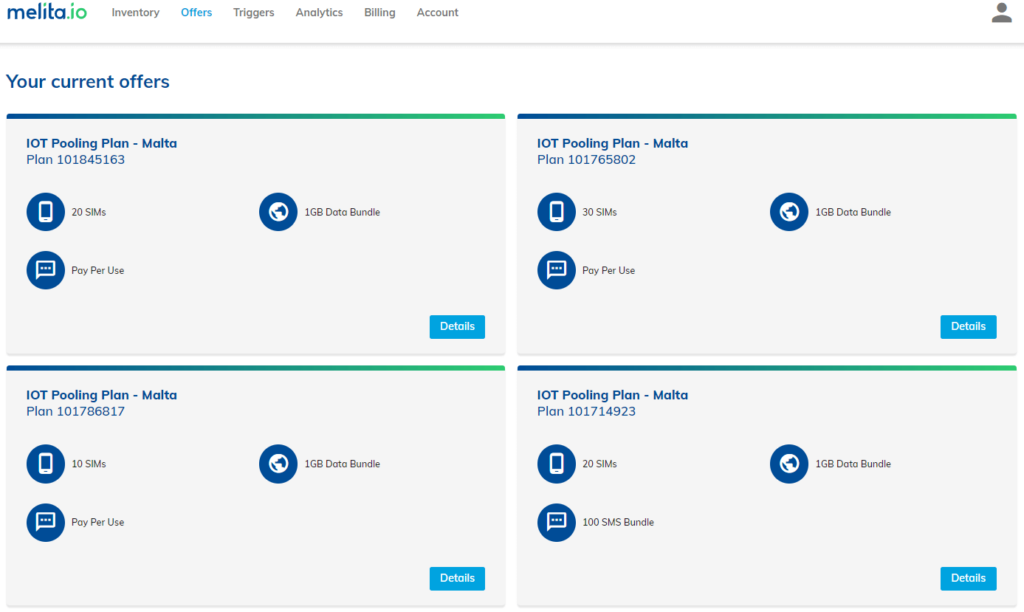This screenshot has height=612, width=1024.
Task: Open the Analytics page
Action: click(x=319, y=13)
